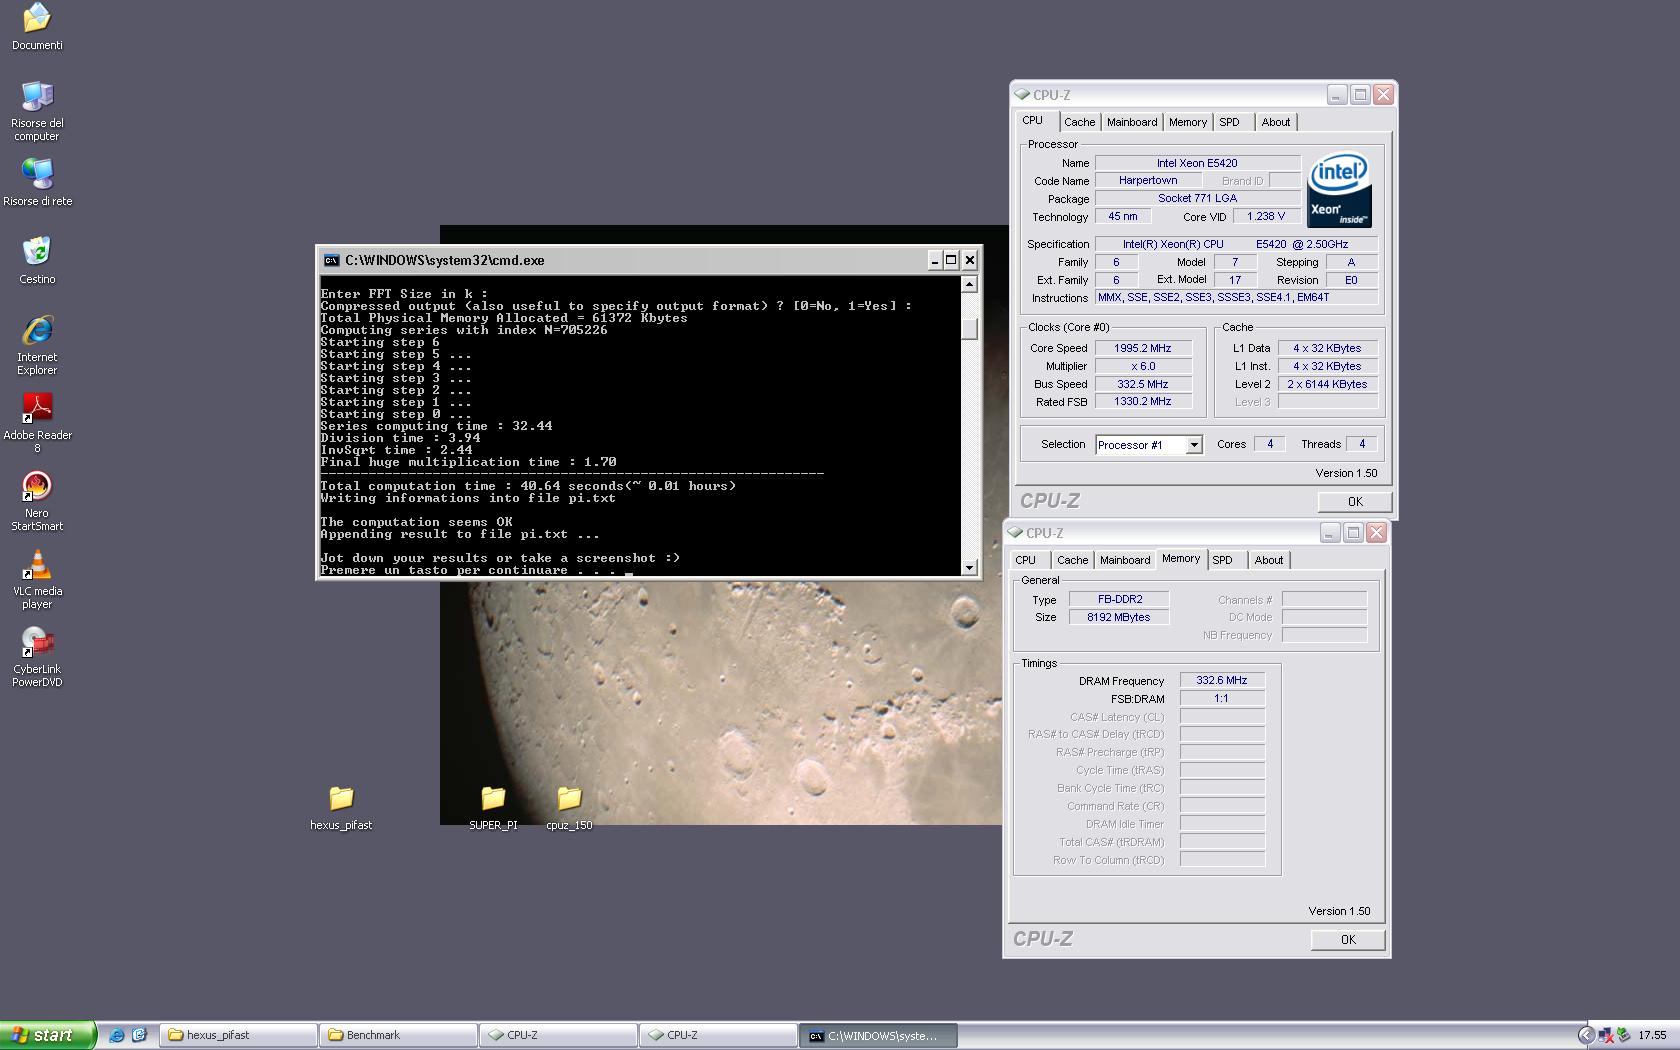
Task: Click Intel Xeon inside logo
Action: coord(1339,189)
